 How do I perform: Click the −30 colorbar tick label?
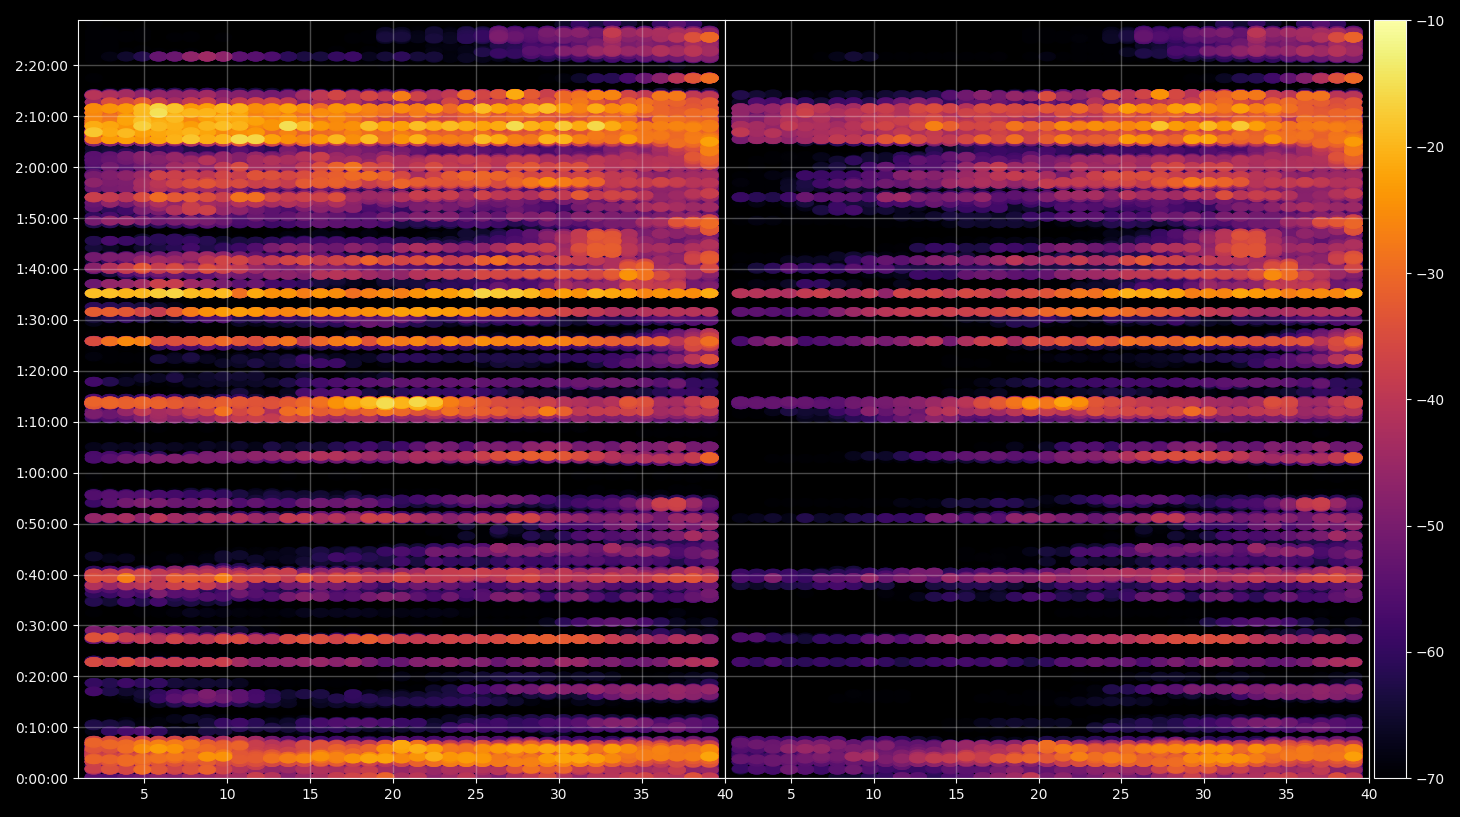coord(1430,274)
